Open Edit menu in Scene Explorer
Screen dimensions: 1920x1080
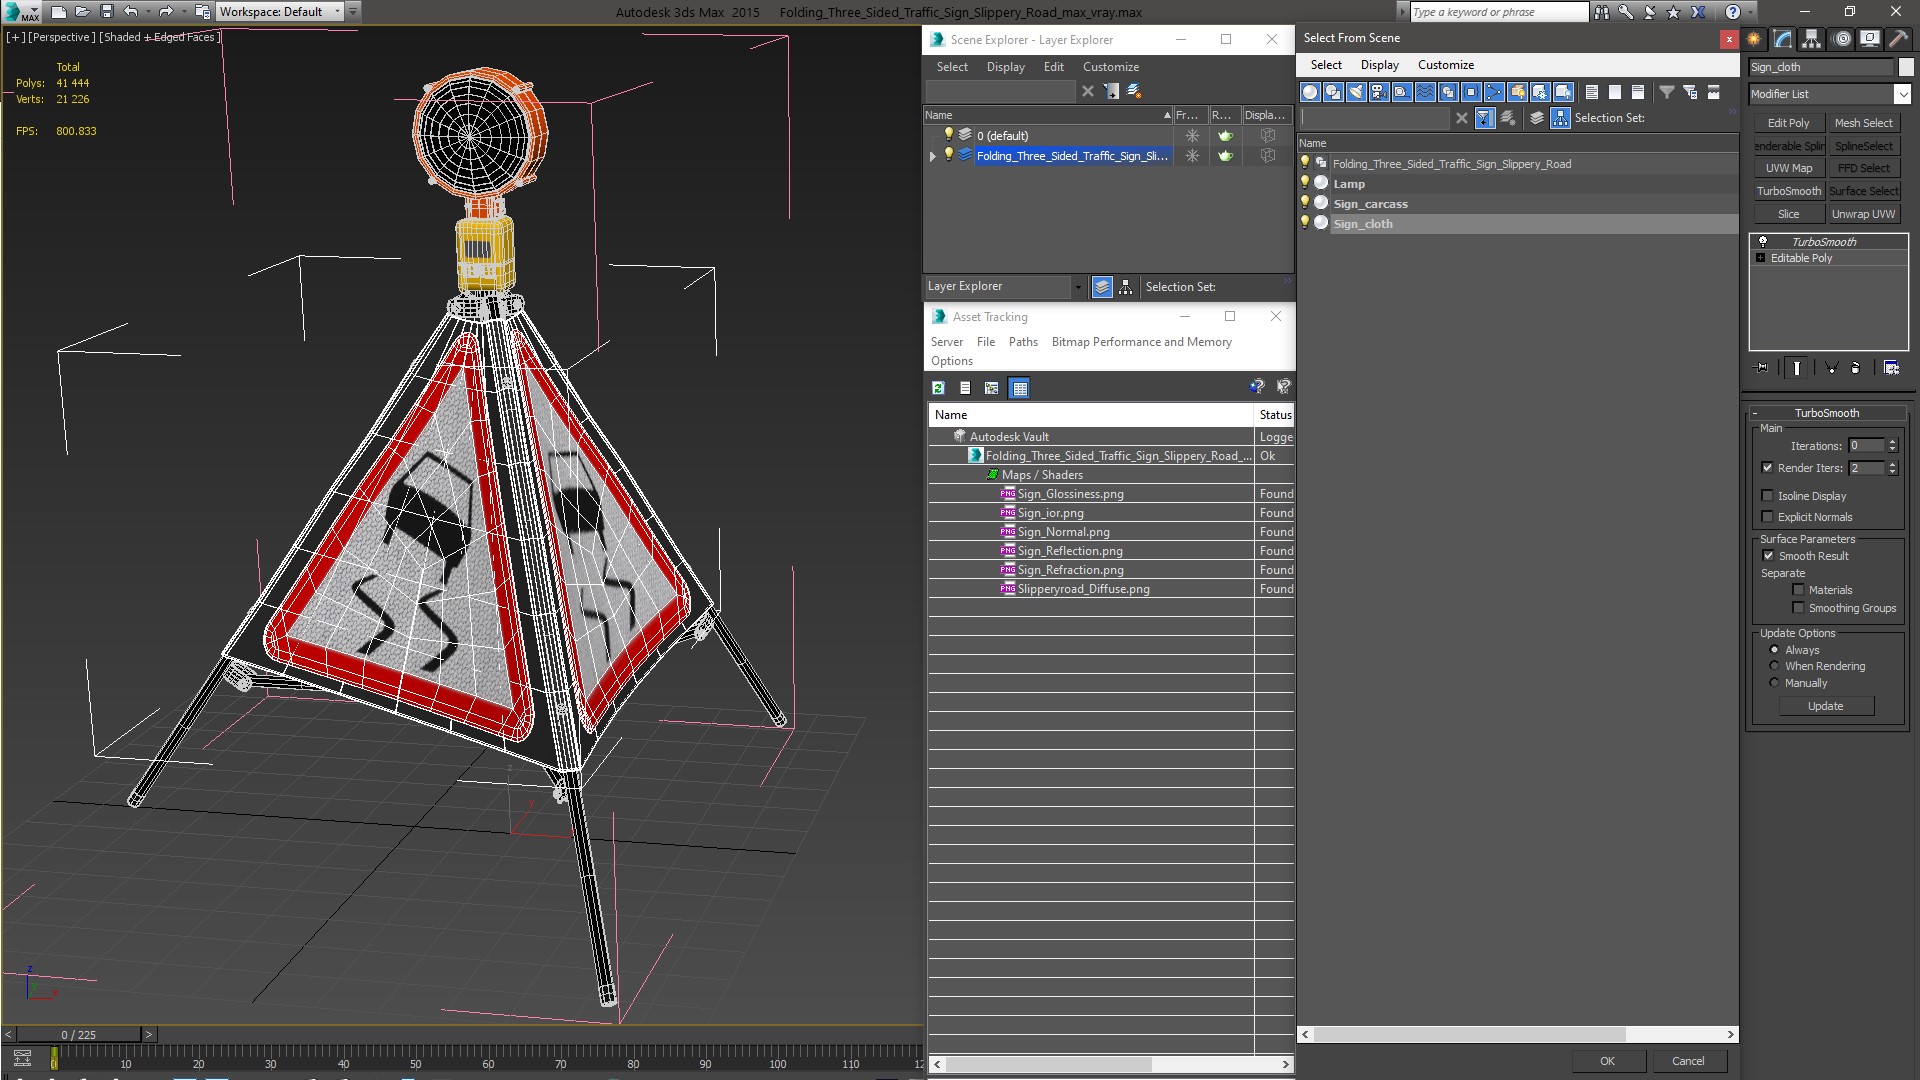pyautogui.click(x=1053, y=67)
